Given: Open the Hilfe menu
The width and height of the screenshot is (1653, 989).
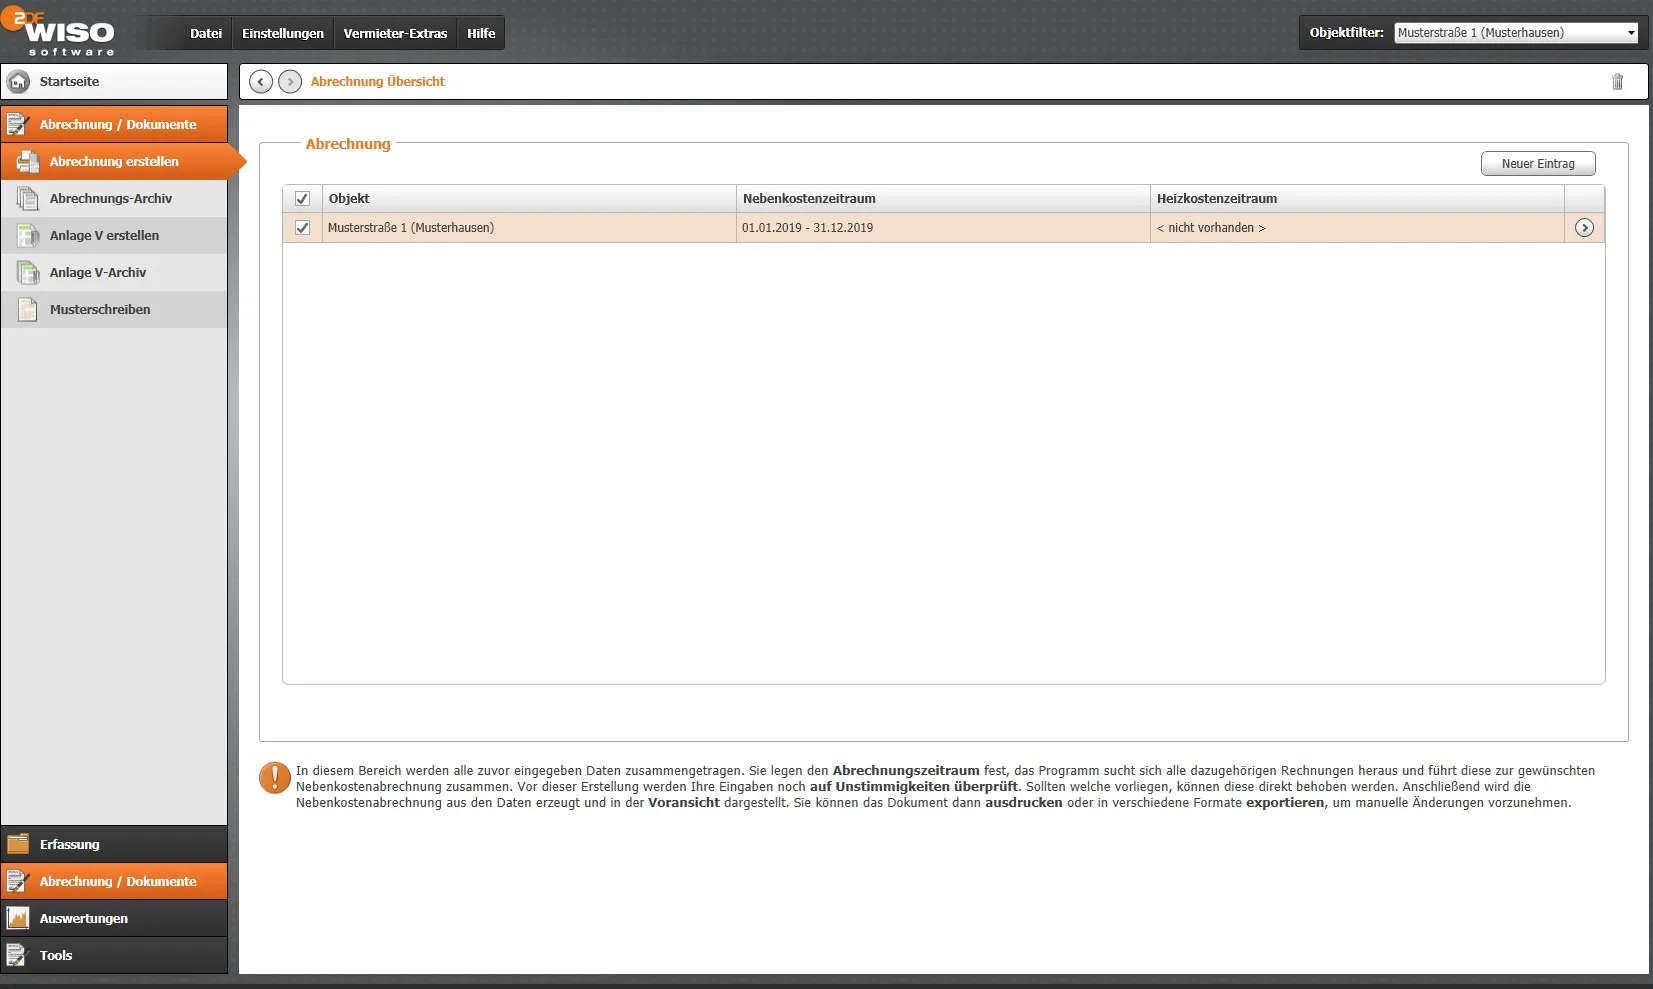Looking at the screenshot, I should [481, 34].
